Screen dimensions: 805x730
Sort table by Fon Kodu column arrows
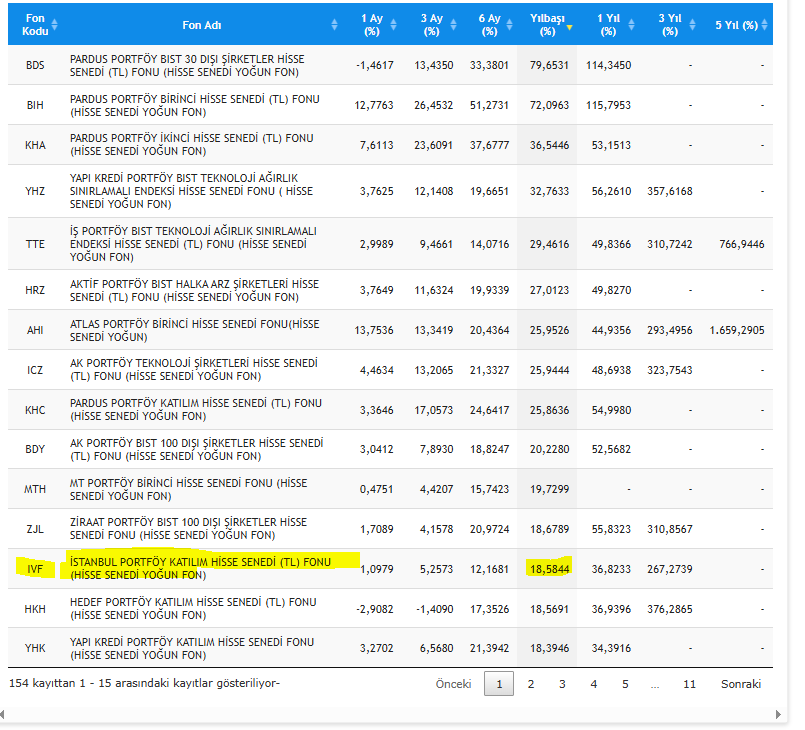(x=54, y=25)
